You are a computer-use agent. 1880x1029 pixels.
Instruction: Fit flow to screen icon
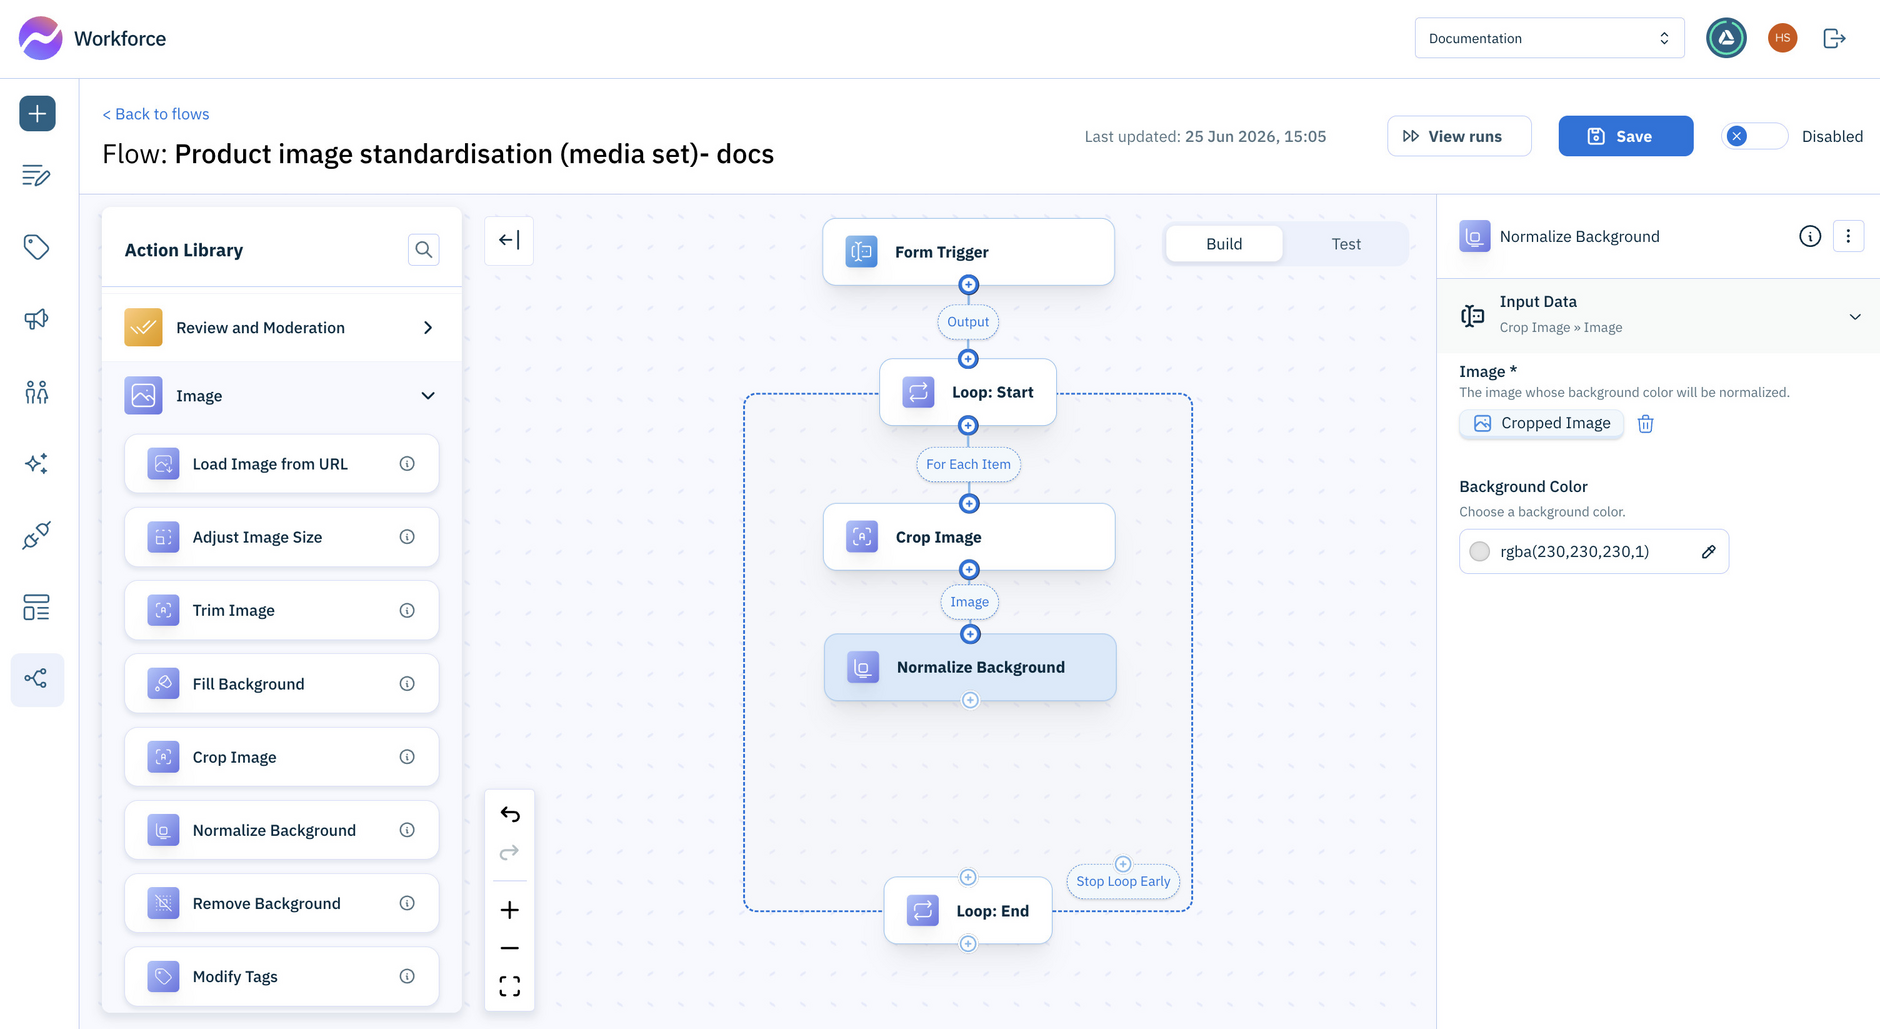pos(510,987)
